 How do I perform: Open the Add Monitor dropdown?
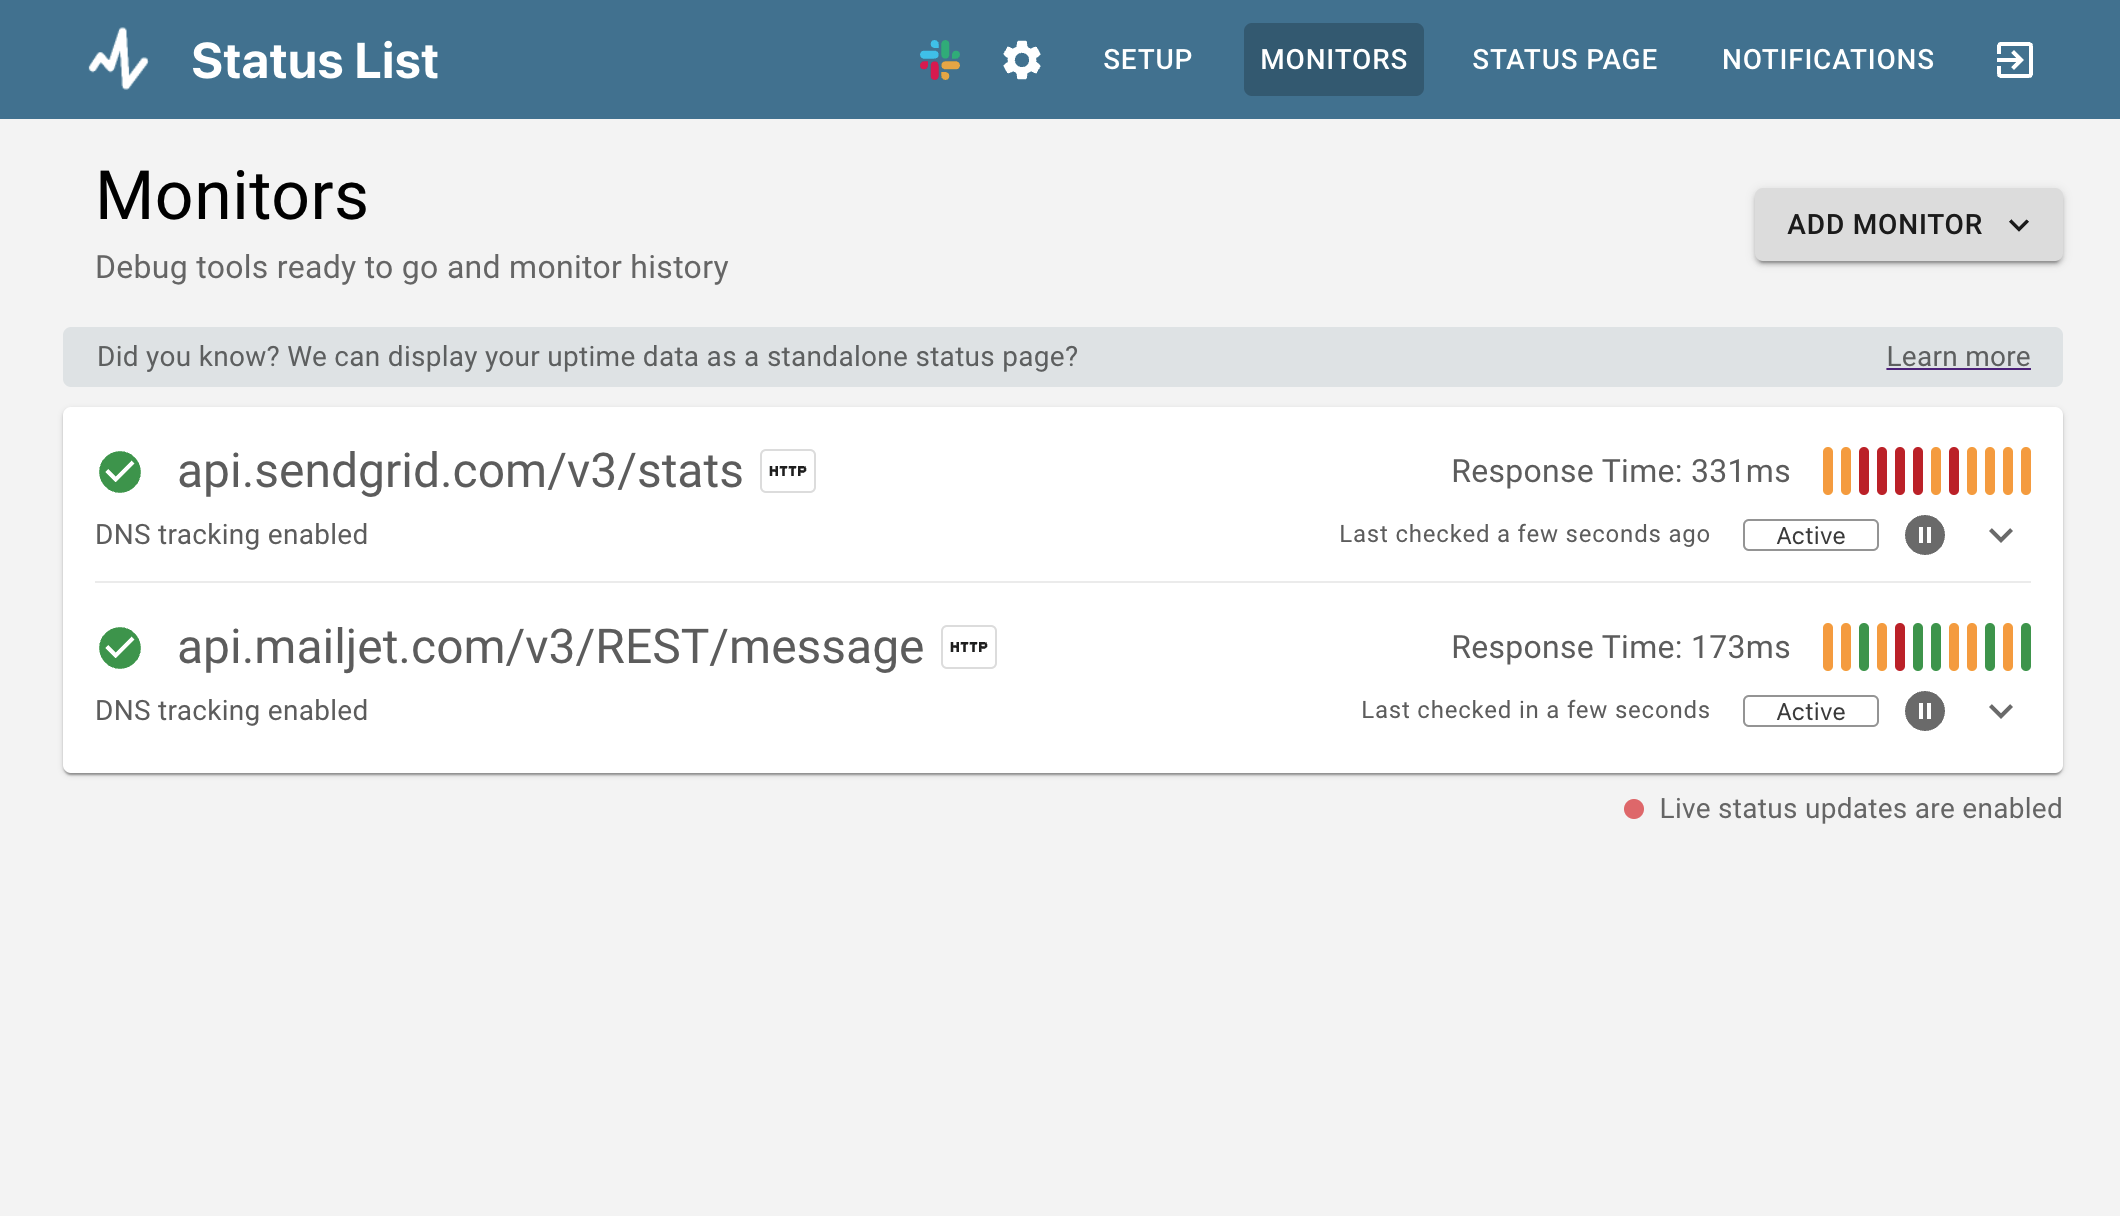[x=1908, y=225]
